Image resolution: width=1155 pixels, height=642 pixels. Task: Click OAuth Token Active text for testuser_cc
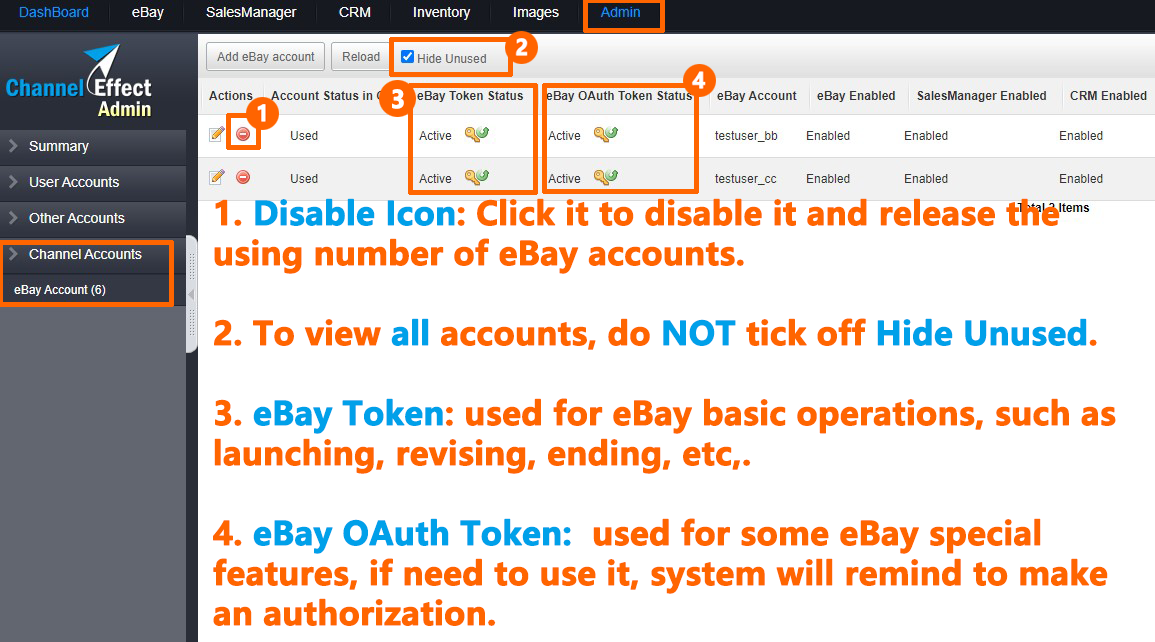[x=564, y=179]
